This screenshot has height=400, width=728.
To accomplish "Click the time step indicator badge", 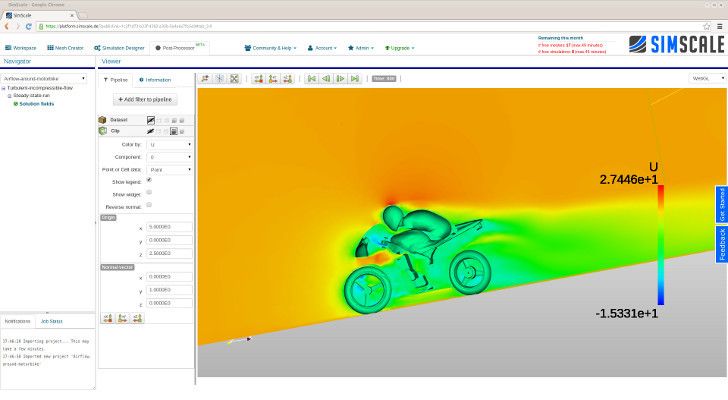I will coord(384,78).
